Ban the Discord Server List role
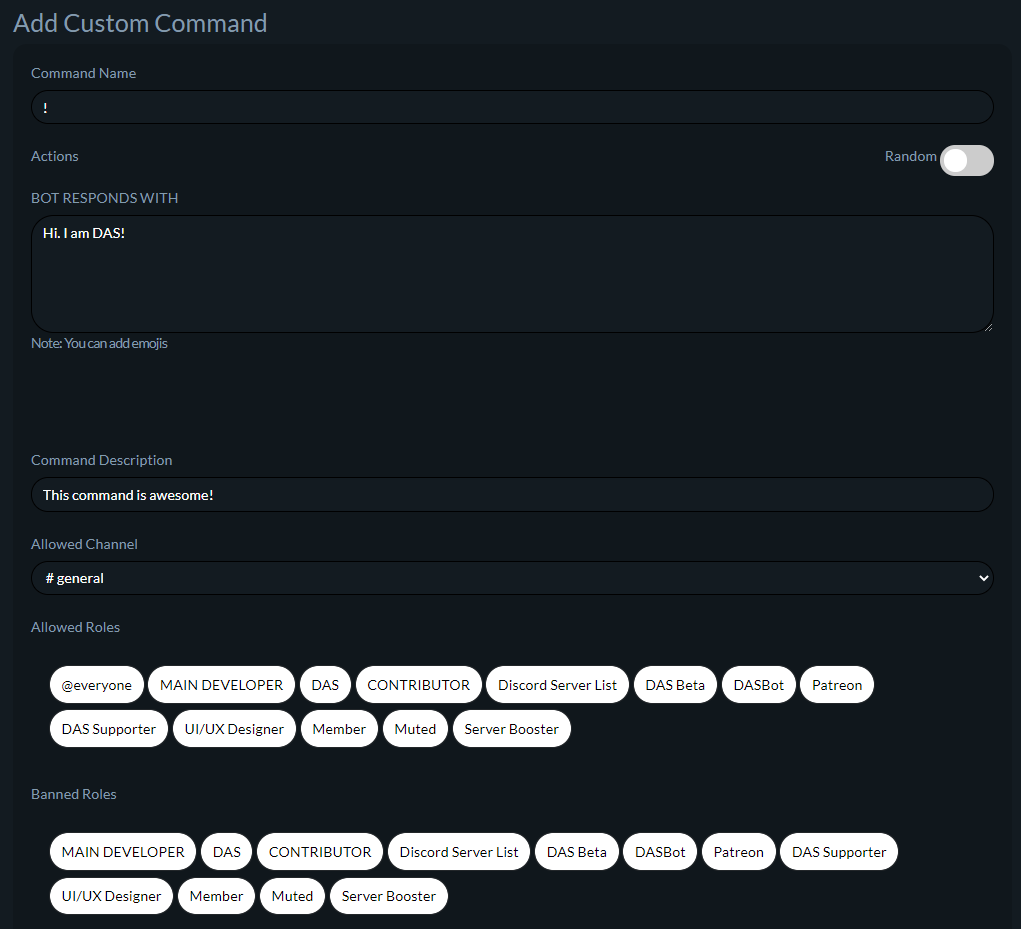 [x=459, y=852]
